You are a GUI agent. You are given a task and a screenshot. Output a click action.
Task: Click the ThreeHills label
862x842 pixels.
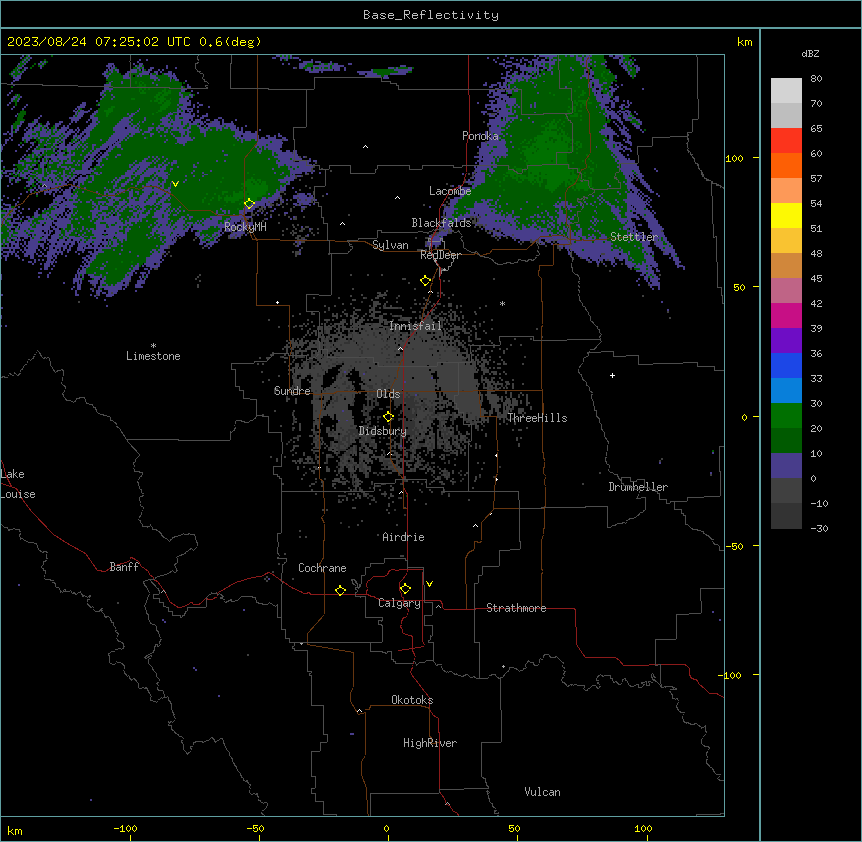537,418
